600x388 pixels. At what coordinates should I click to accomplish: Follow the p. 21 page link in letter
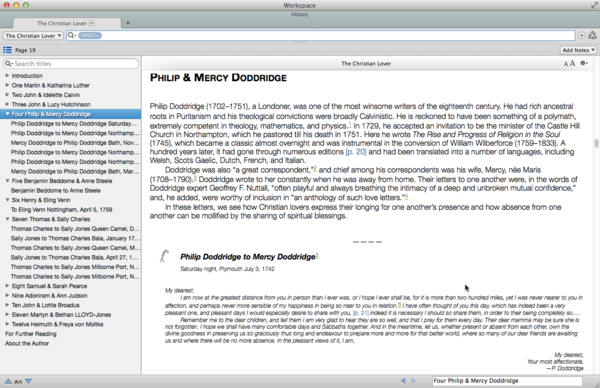click(x=361, y=313)
